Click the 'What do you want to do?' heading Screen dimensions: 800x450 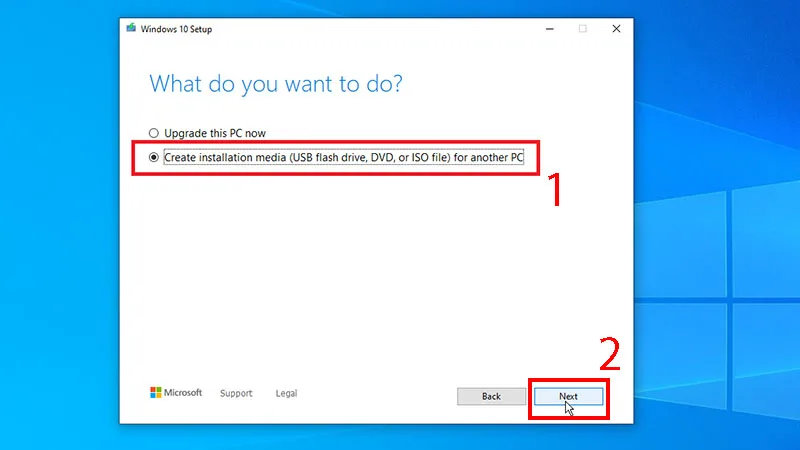pos(276,84)
